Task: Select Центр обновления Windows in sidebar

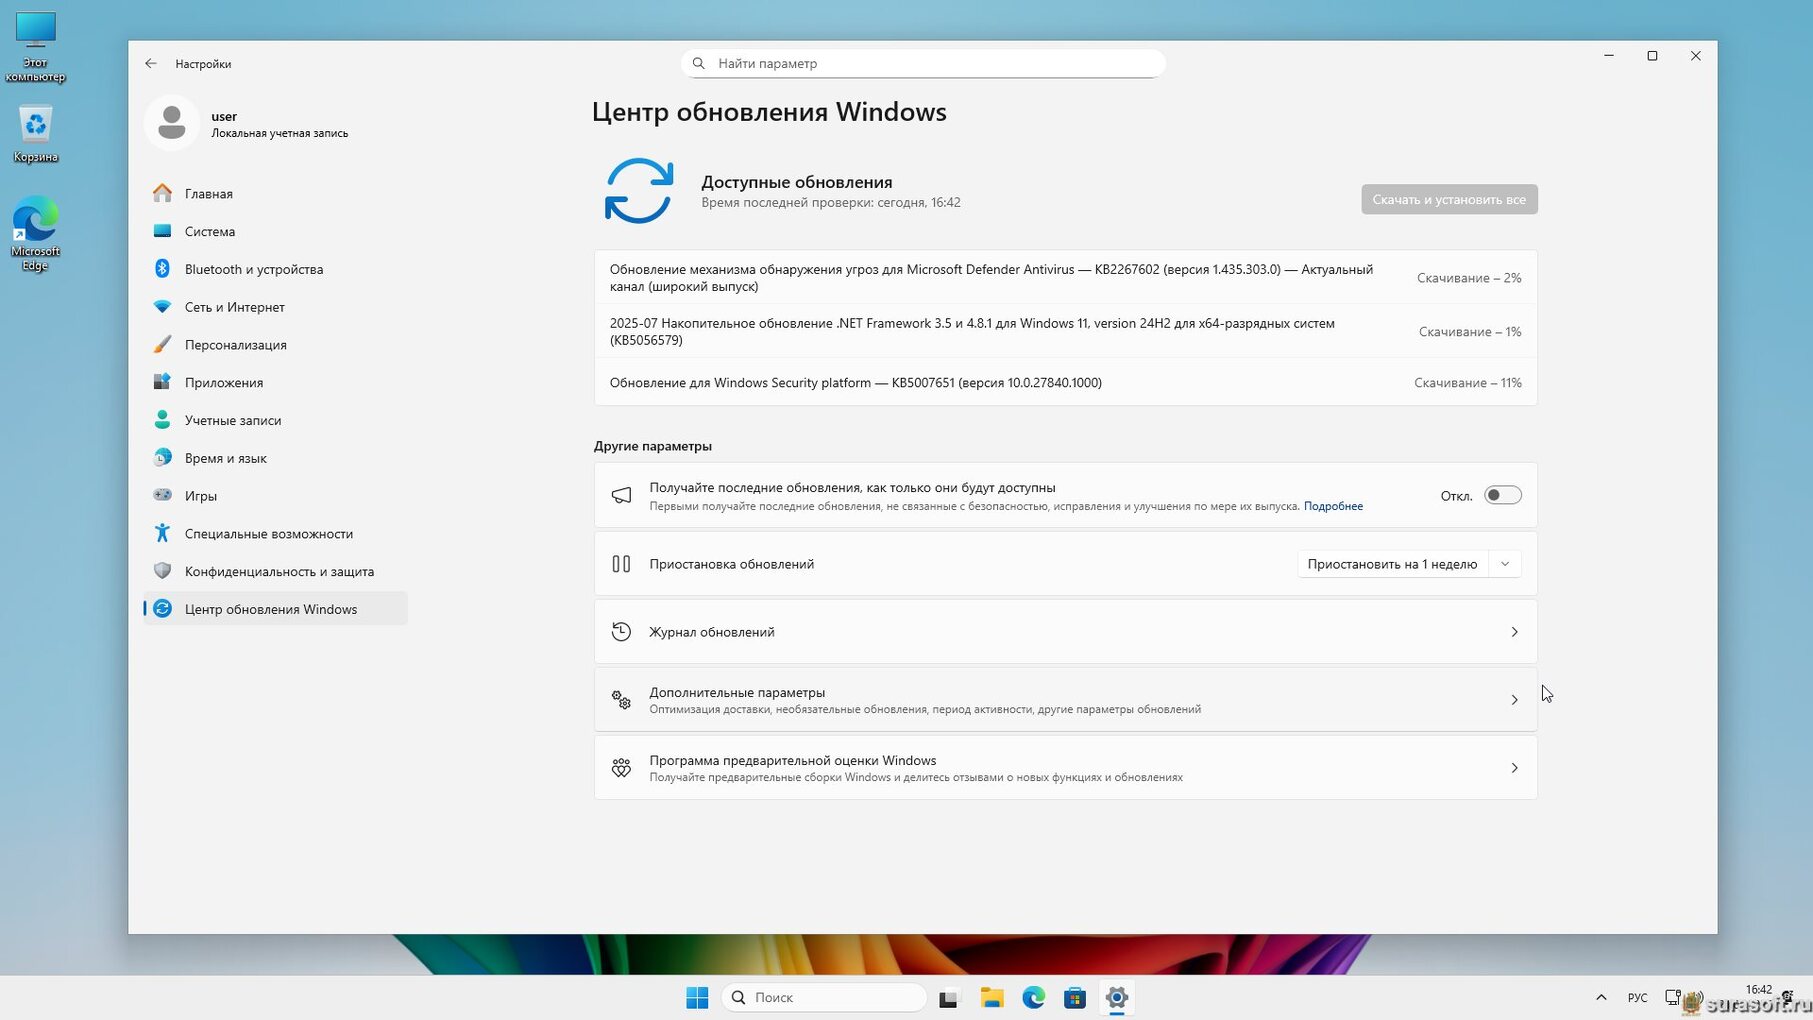Action: [x=275, y=609]
